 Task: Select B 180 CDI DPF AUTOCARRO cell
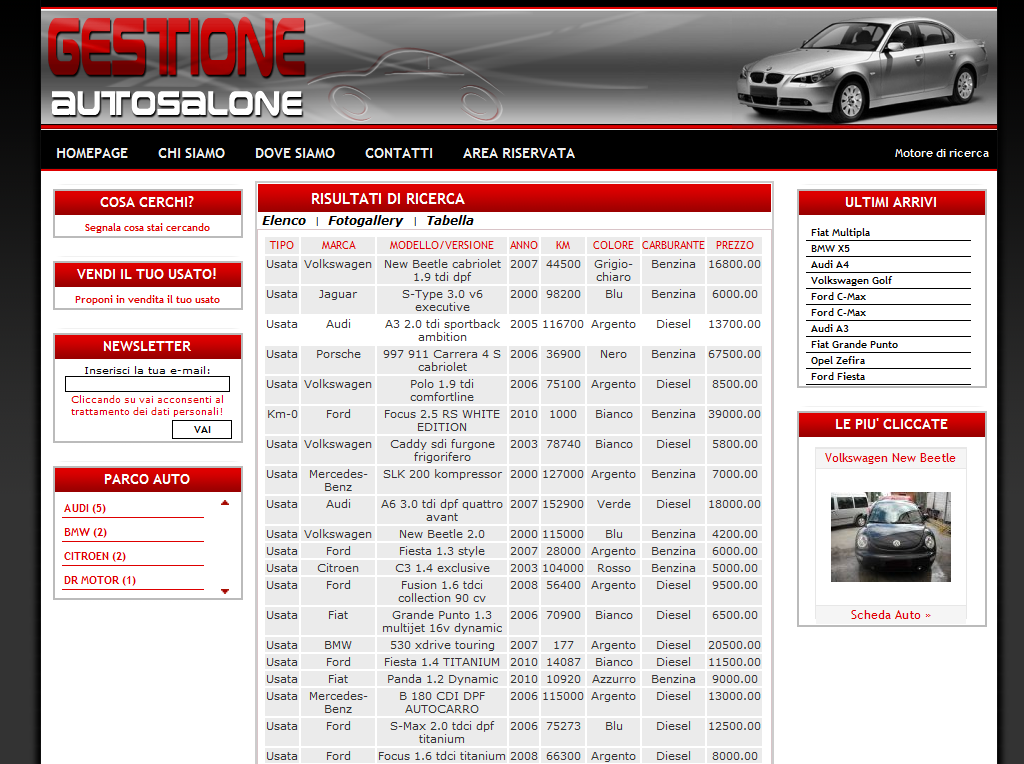442,703
